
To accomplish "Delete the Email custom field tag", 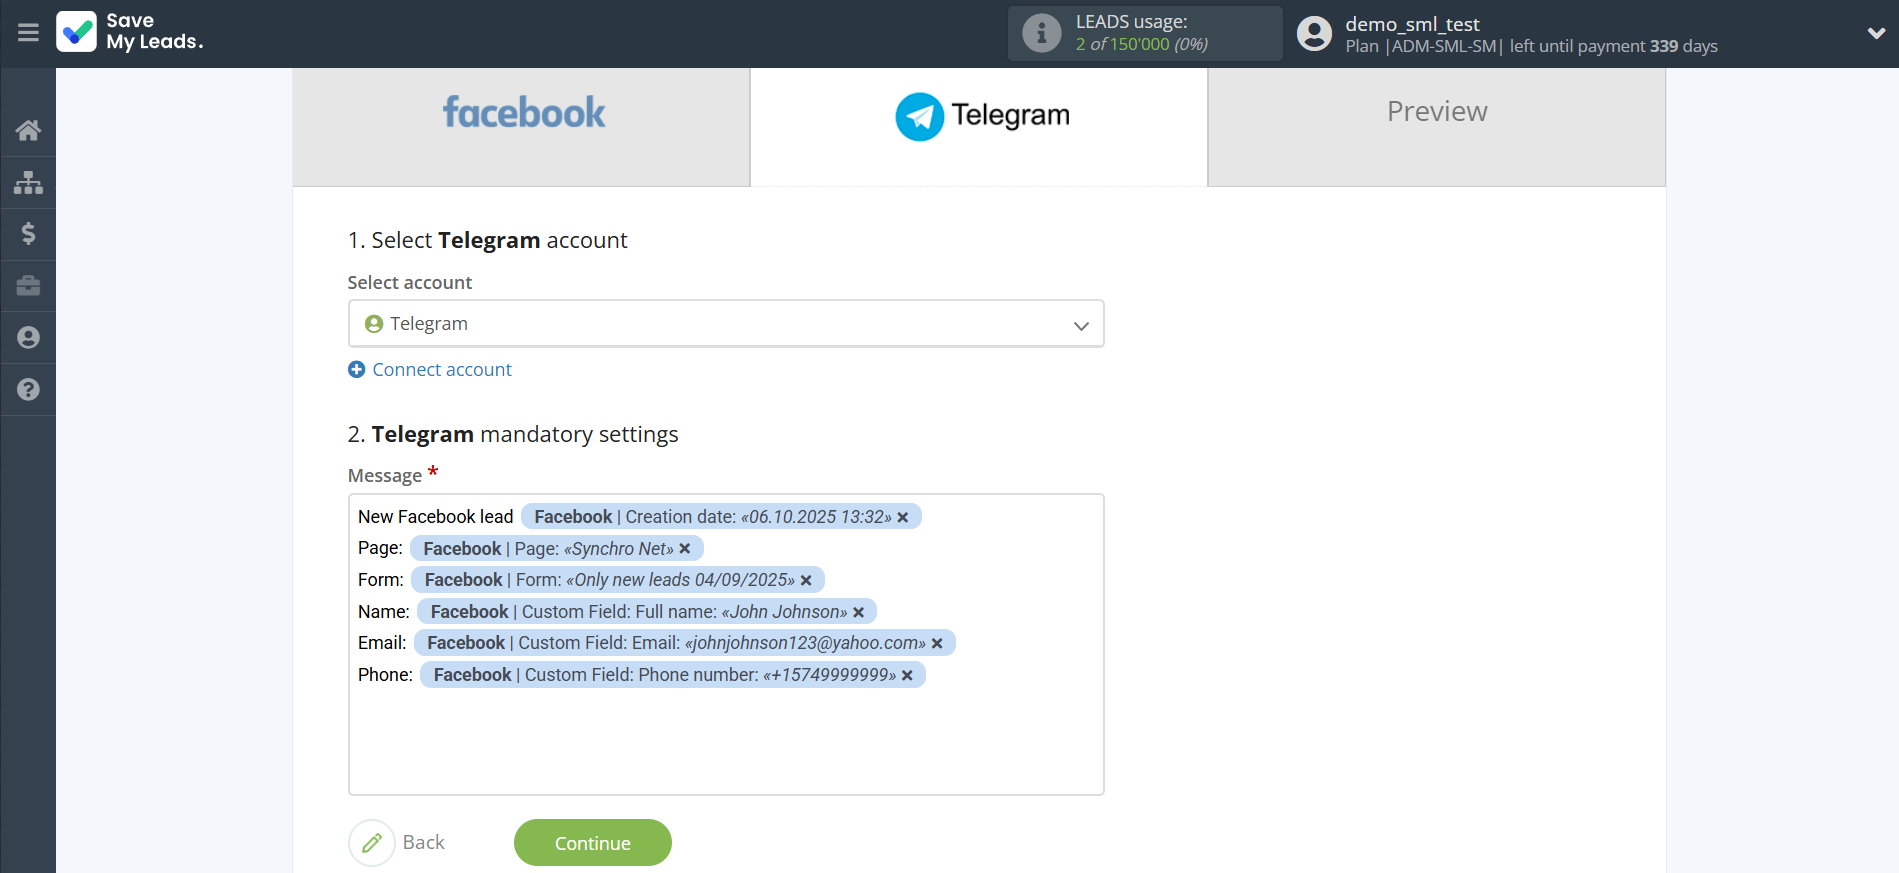I will click(937, 643).
